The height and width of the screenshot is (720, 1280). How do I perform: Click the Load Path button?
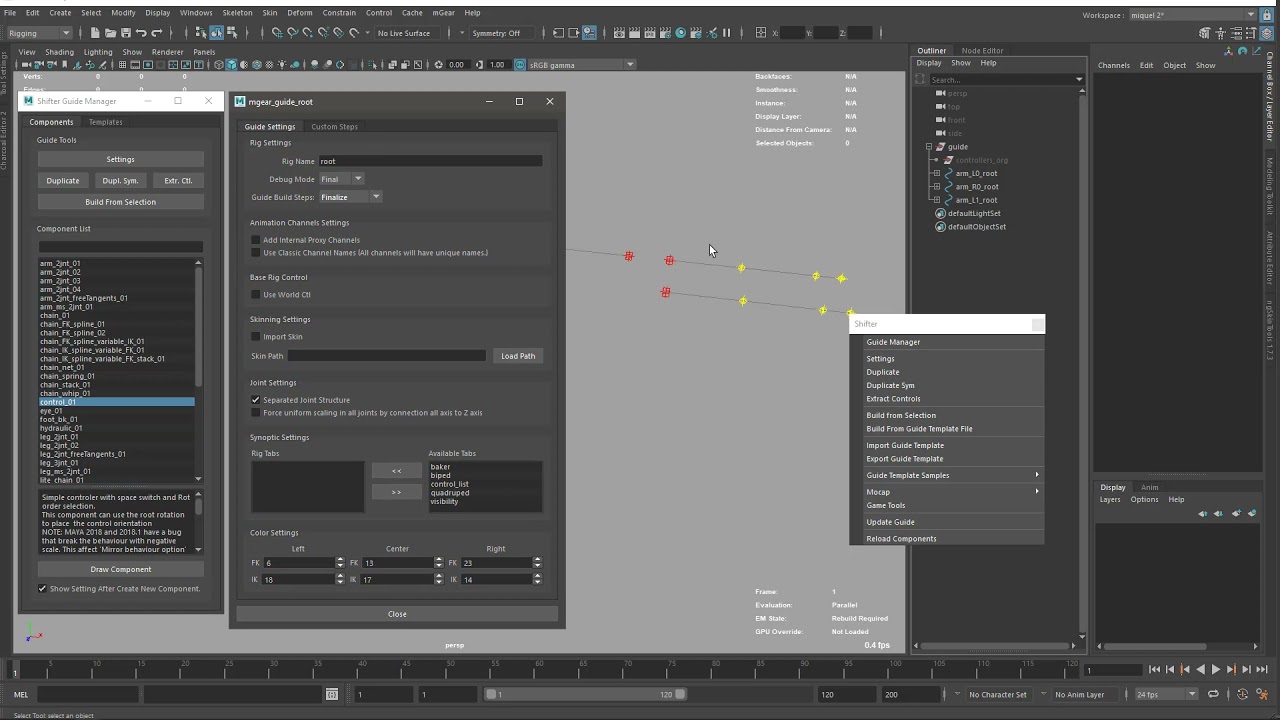[x=518, y=356]
